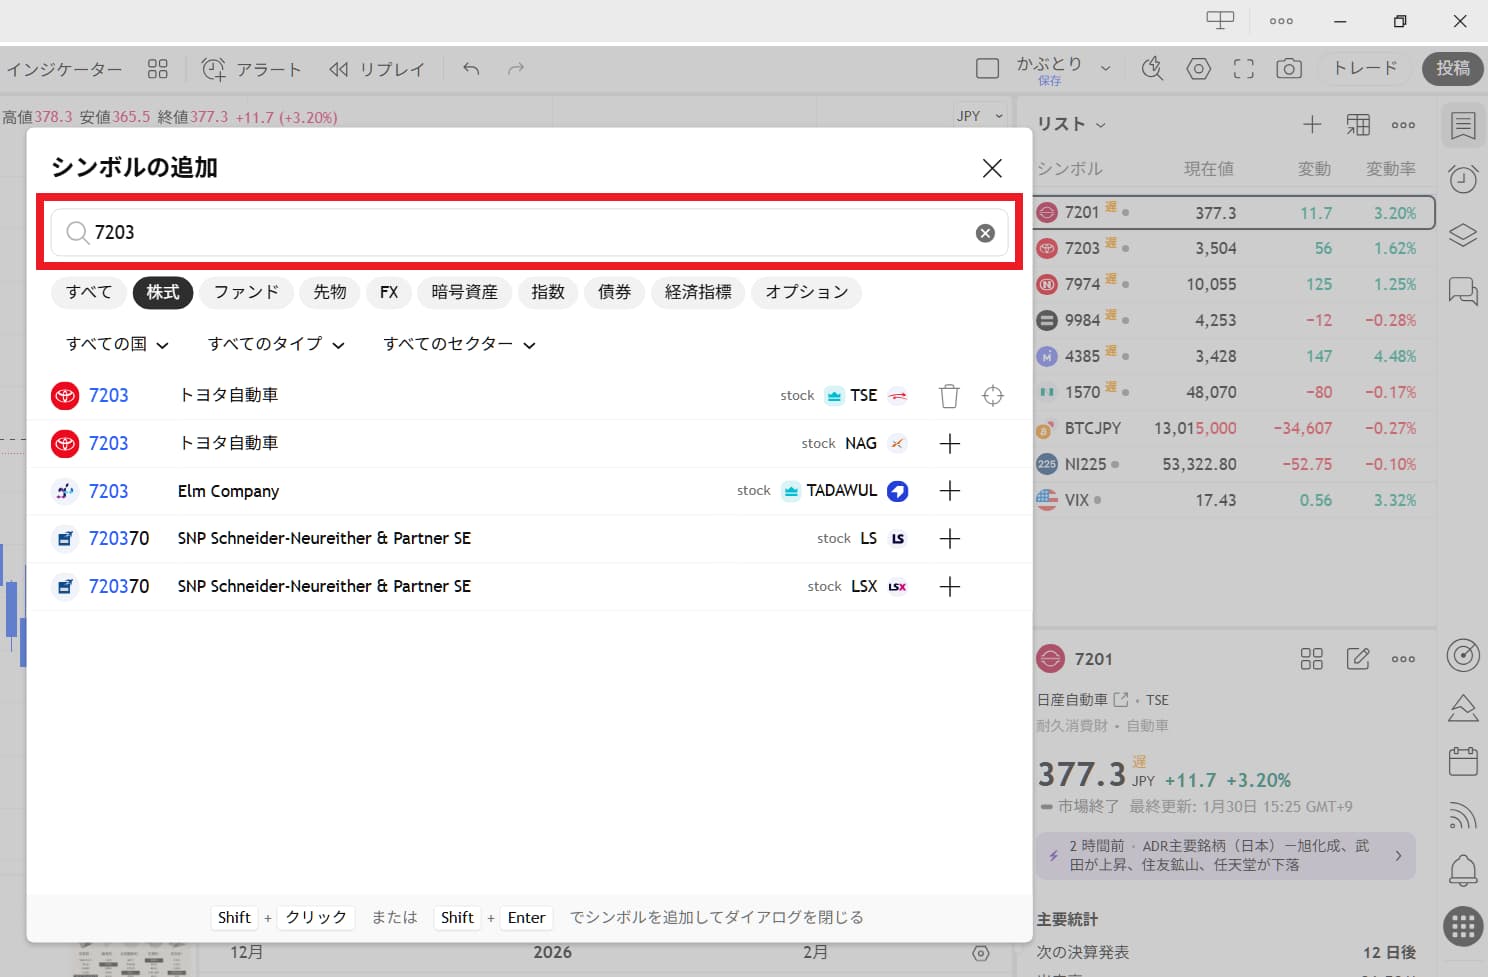Show 7203 TSE symbol on chart
1488x977 pixels.
[993, 396]
